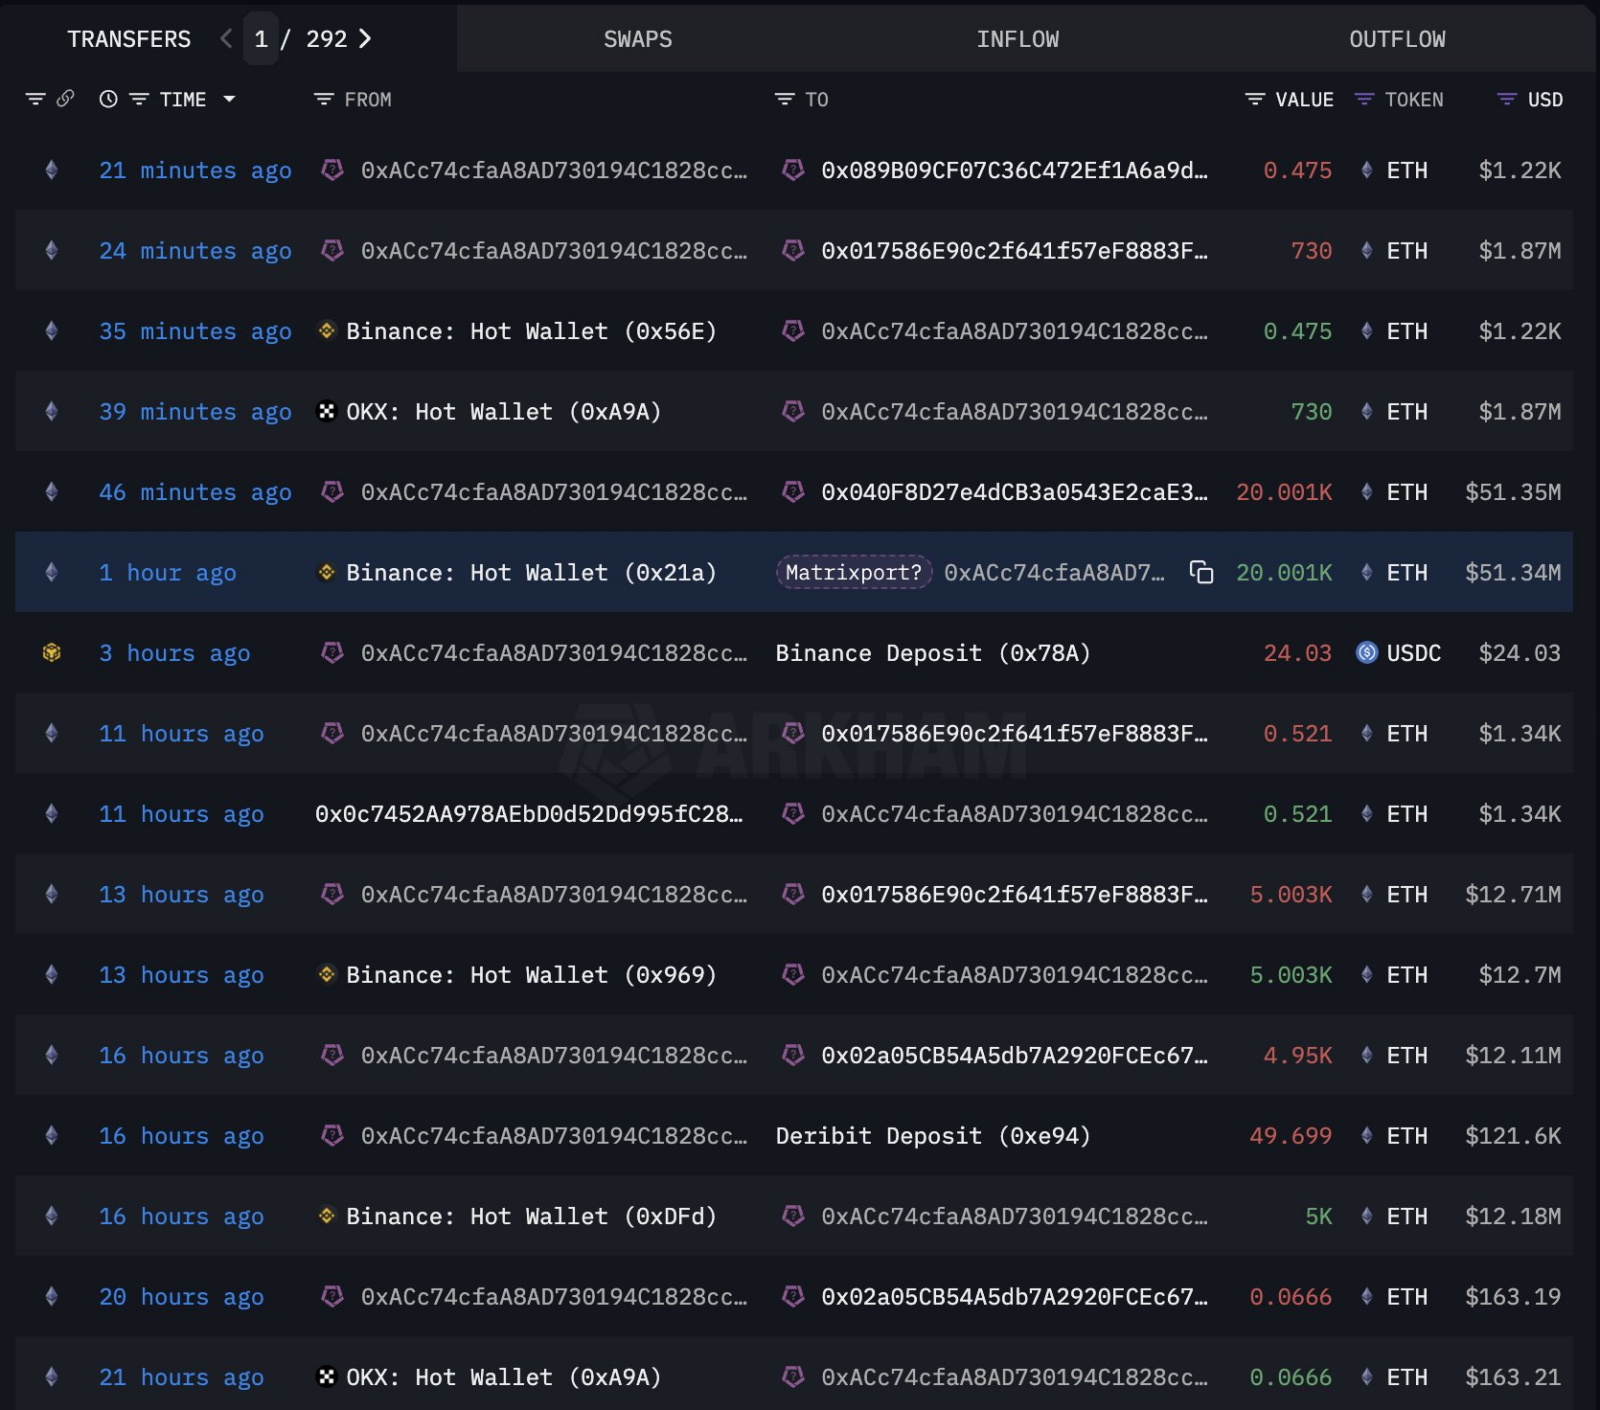The image size is (1600, 1410).
Task: Click the 24.03 USDC value
Action: coord(1298,653)
